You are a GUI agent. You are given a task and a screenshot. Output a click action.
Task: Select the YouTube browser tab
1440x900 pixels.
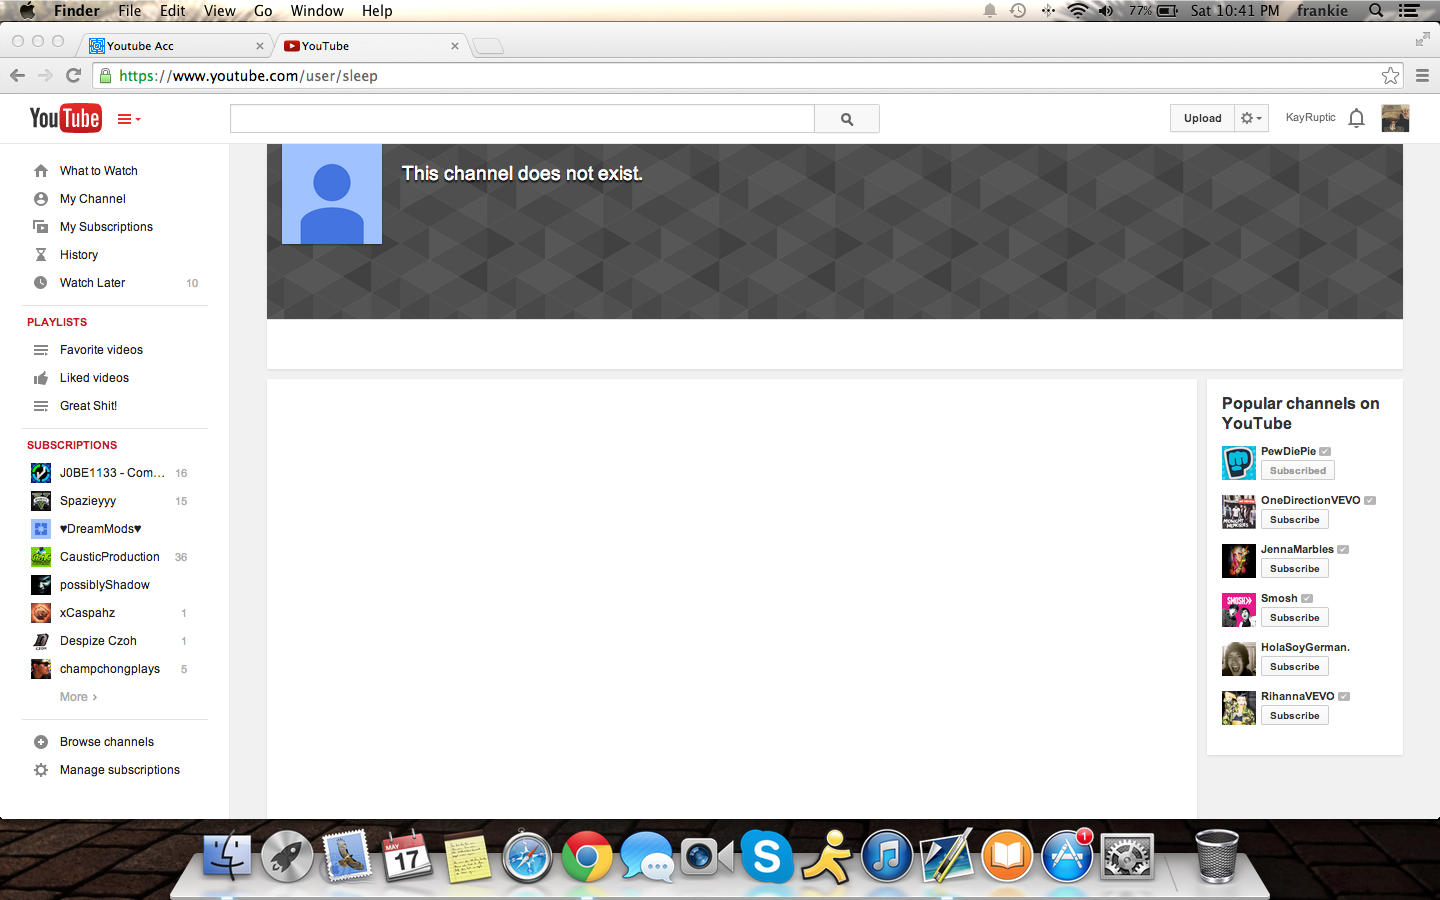coord(372,46)
